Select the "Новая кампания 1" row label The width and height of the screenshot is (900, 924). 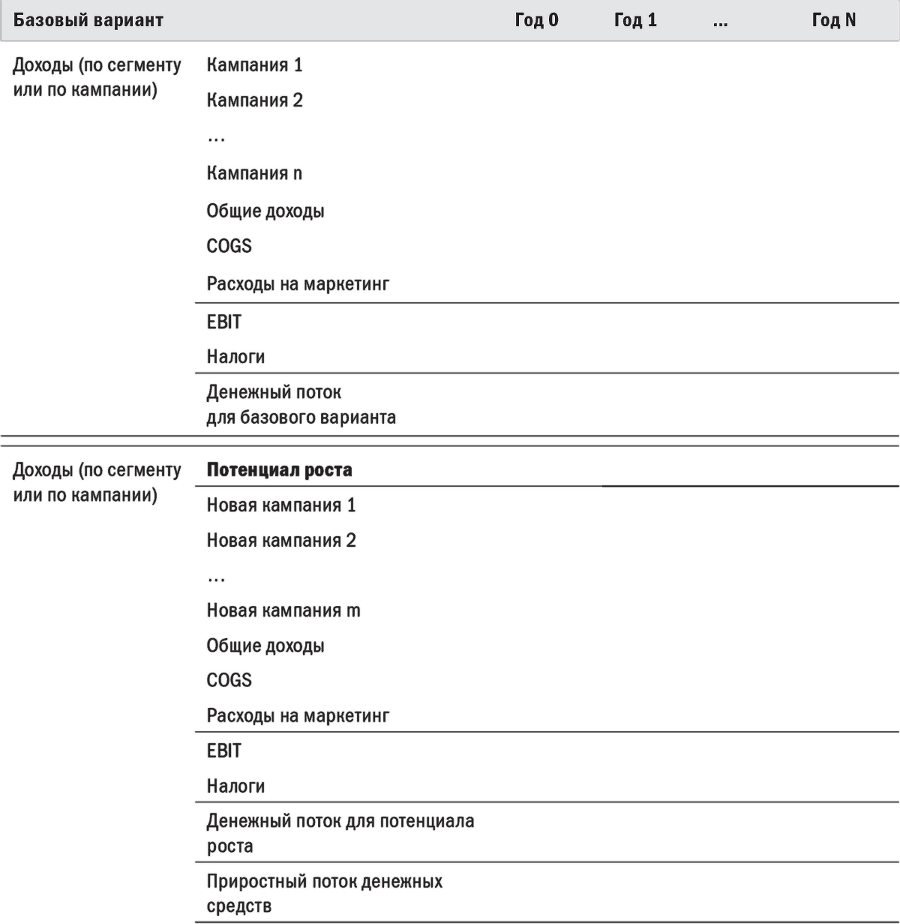pos(281,506)
